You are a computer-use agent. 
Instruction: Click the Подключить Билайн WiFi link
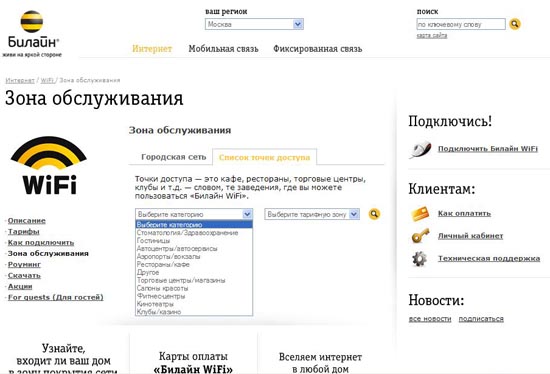(x=488, y=149)
